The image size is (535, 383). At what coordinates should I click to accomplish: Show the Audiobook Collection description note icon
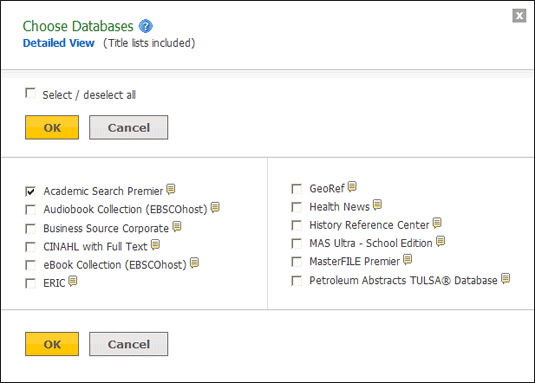[x=215, y=207]
